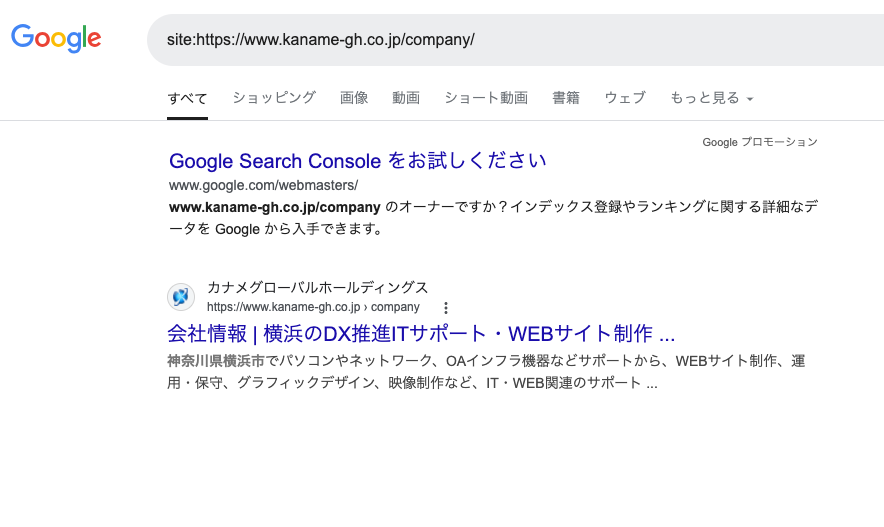
Task: Click the www.google.com/webmasters/ URL text
Action: click(x=263, y=185)
